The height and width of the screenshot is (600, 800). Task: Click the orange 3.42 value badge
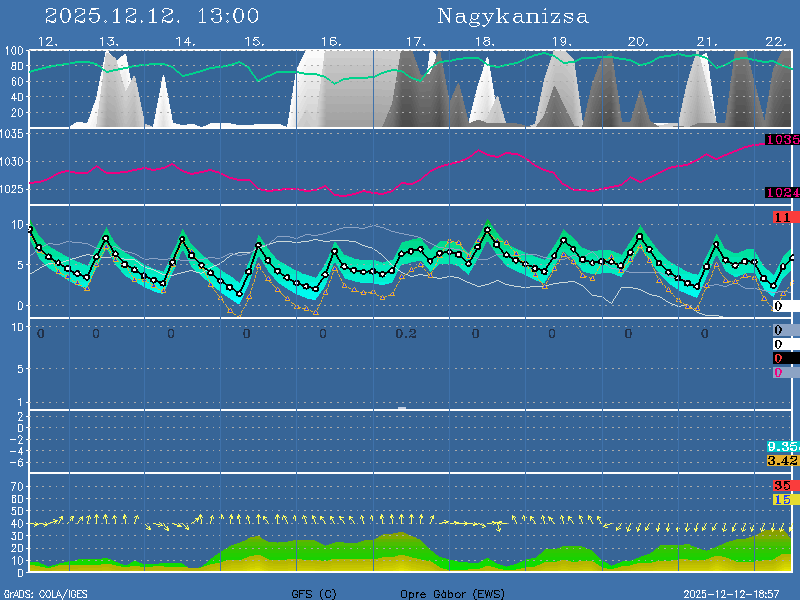781,460
